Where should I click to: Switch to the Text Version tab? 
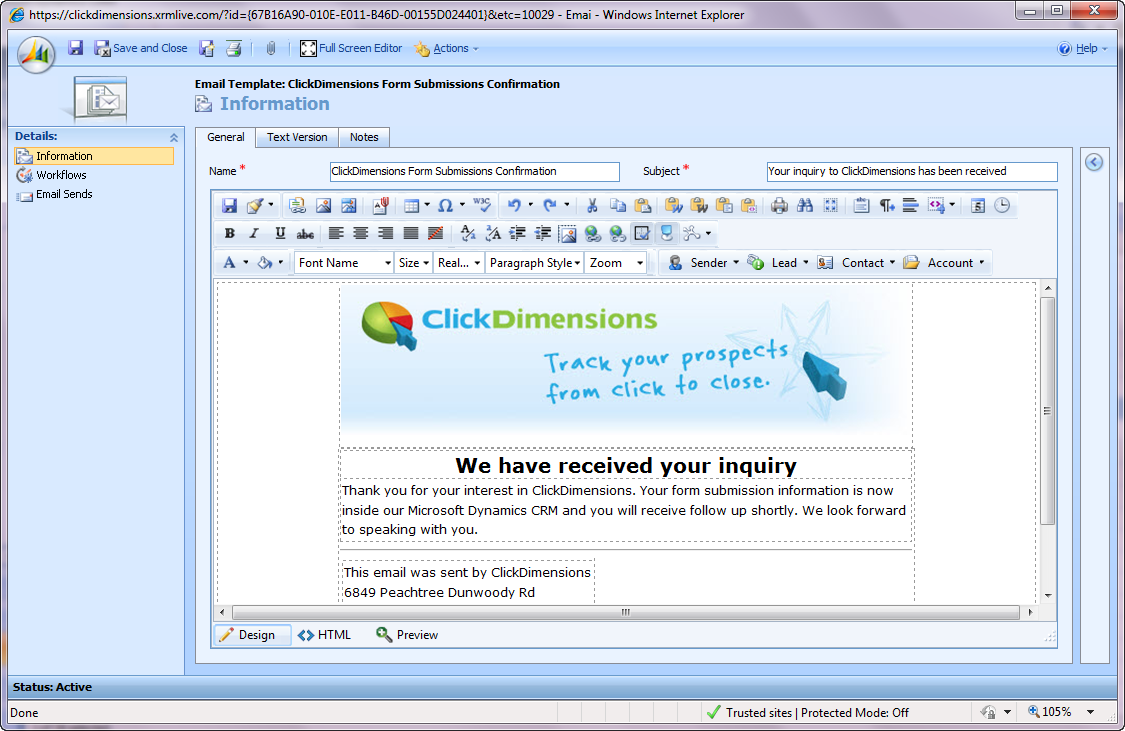pos(297,137)
